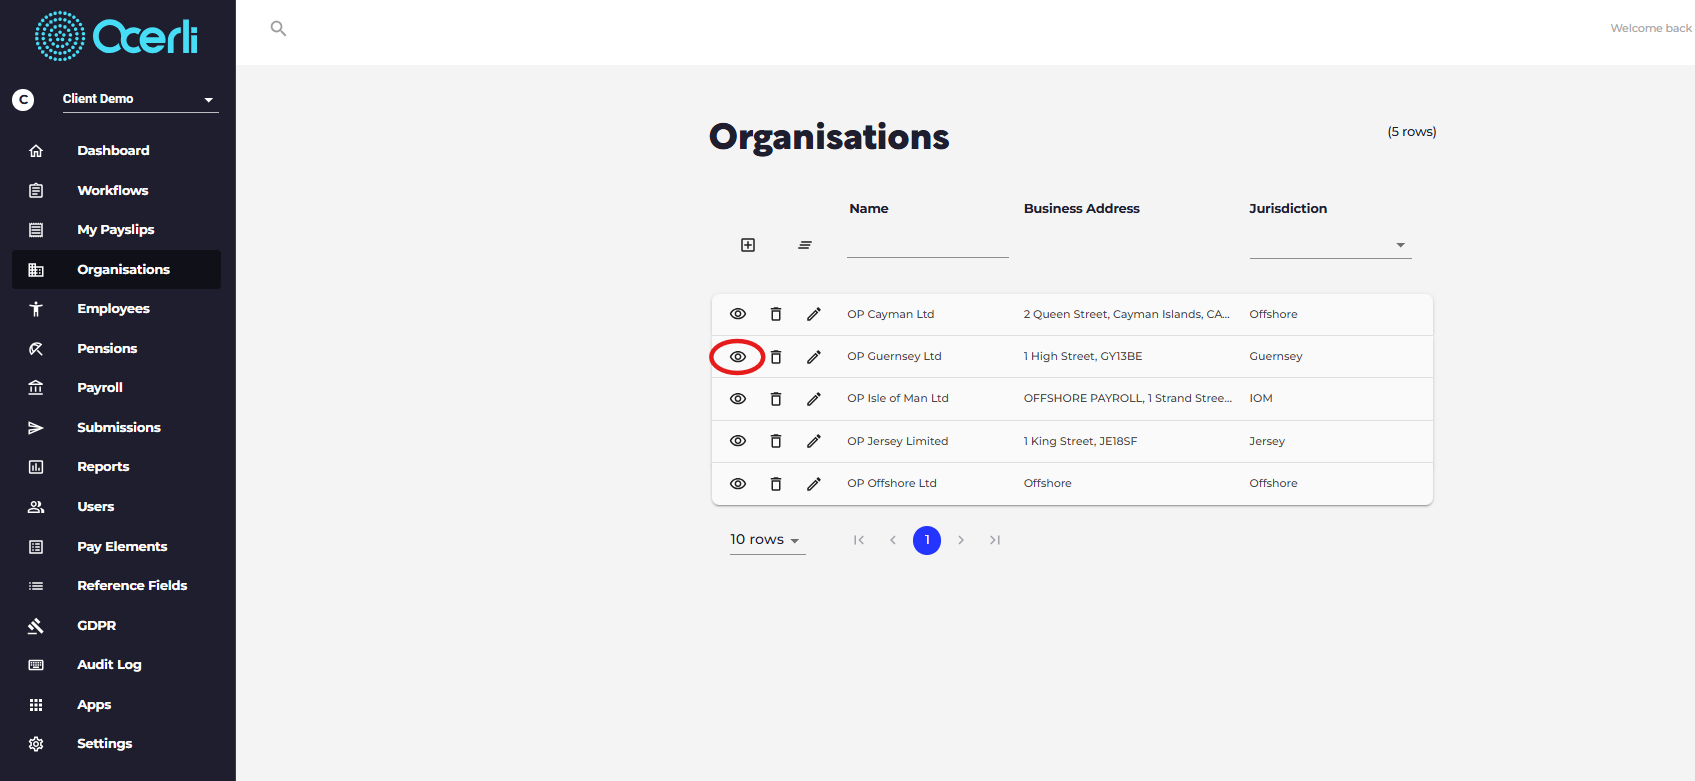Open the Audit Log page
1695x781 pixels.
(116, 665)
